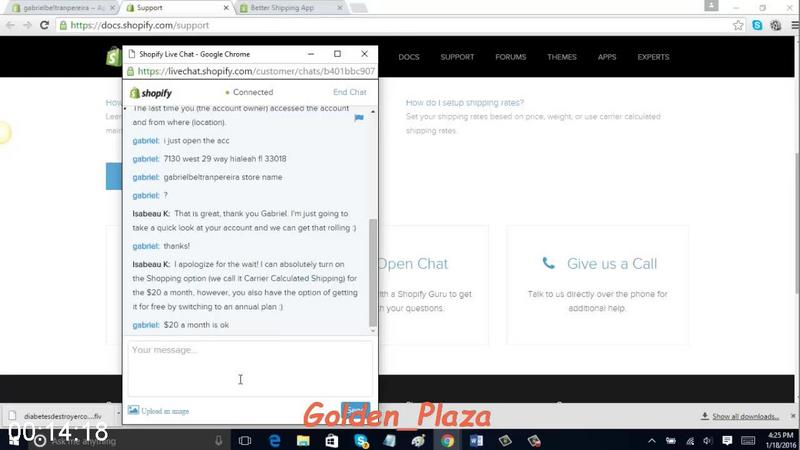Open SUPPORT in the Shopify navigation
800x450 pixels.
457,57
